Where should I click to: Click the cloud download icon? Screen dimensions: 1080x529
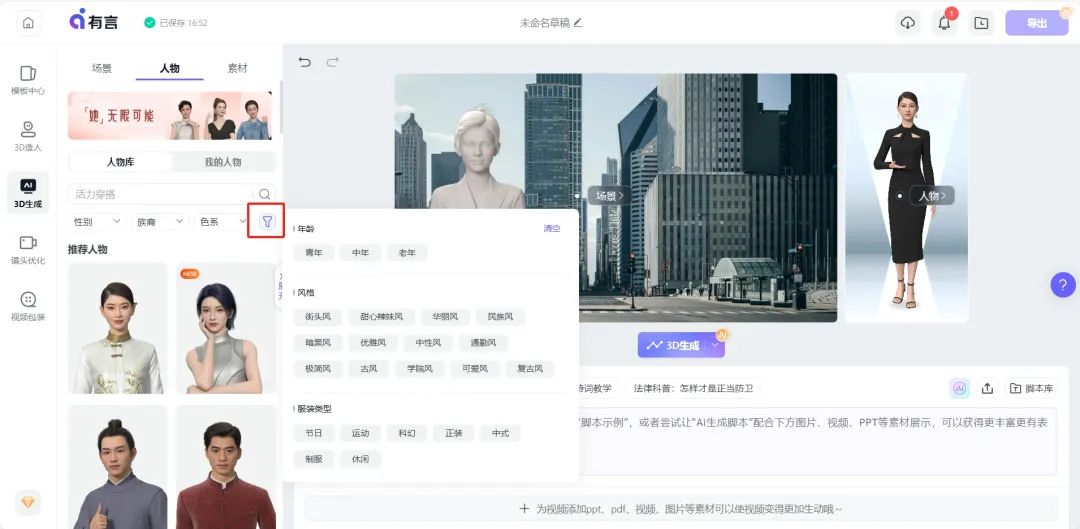pyautogui.click(x=908, y=23)
